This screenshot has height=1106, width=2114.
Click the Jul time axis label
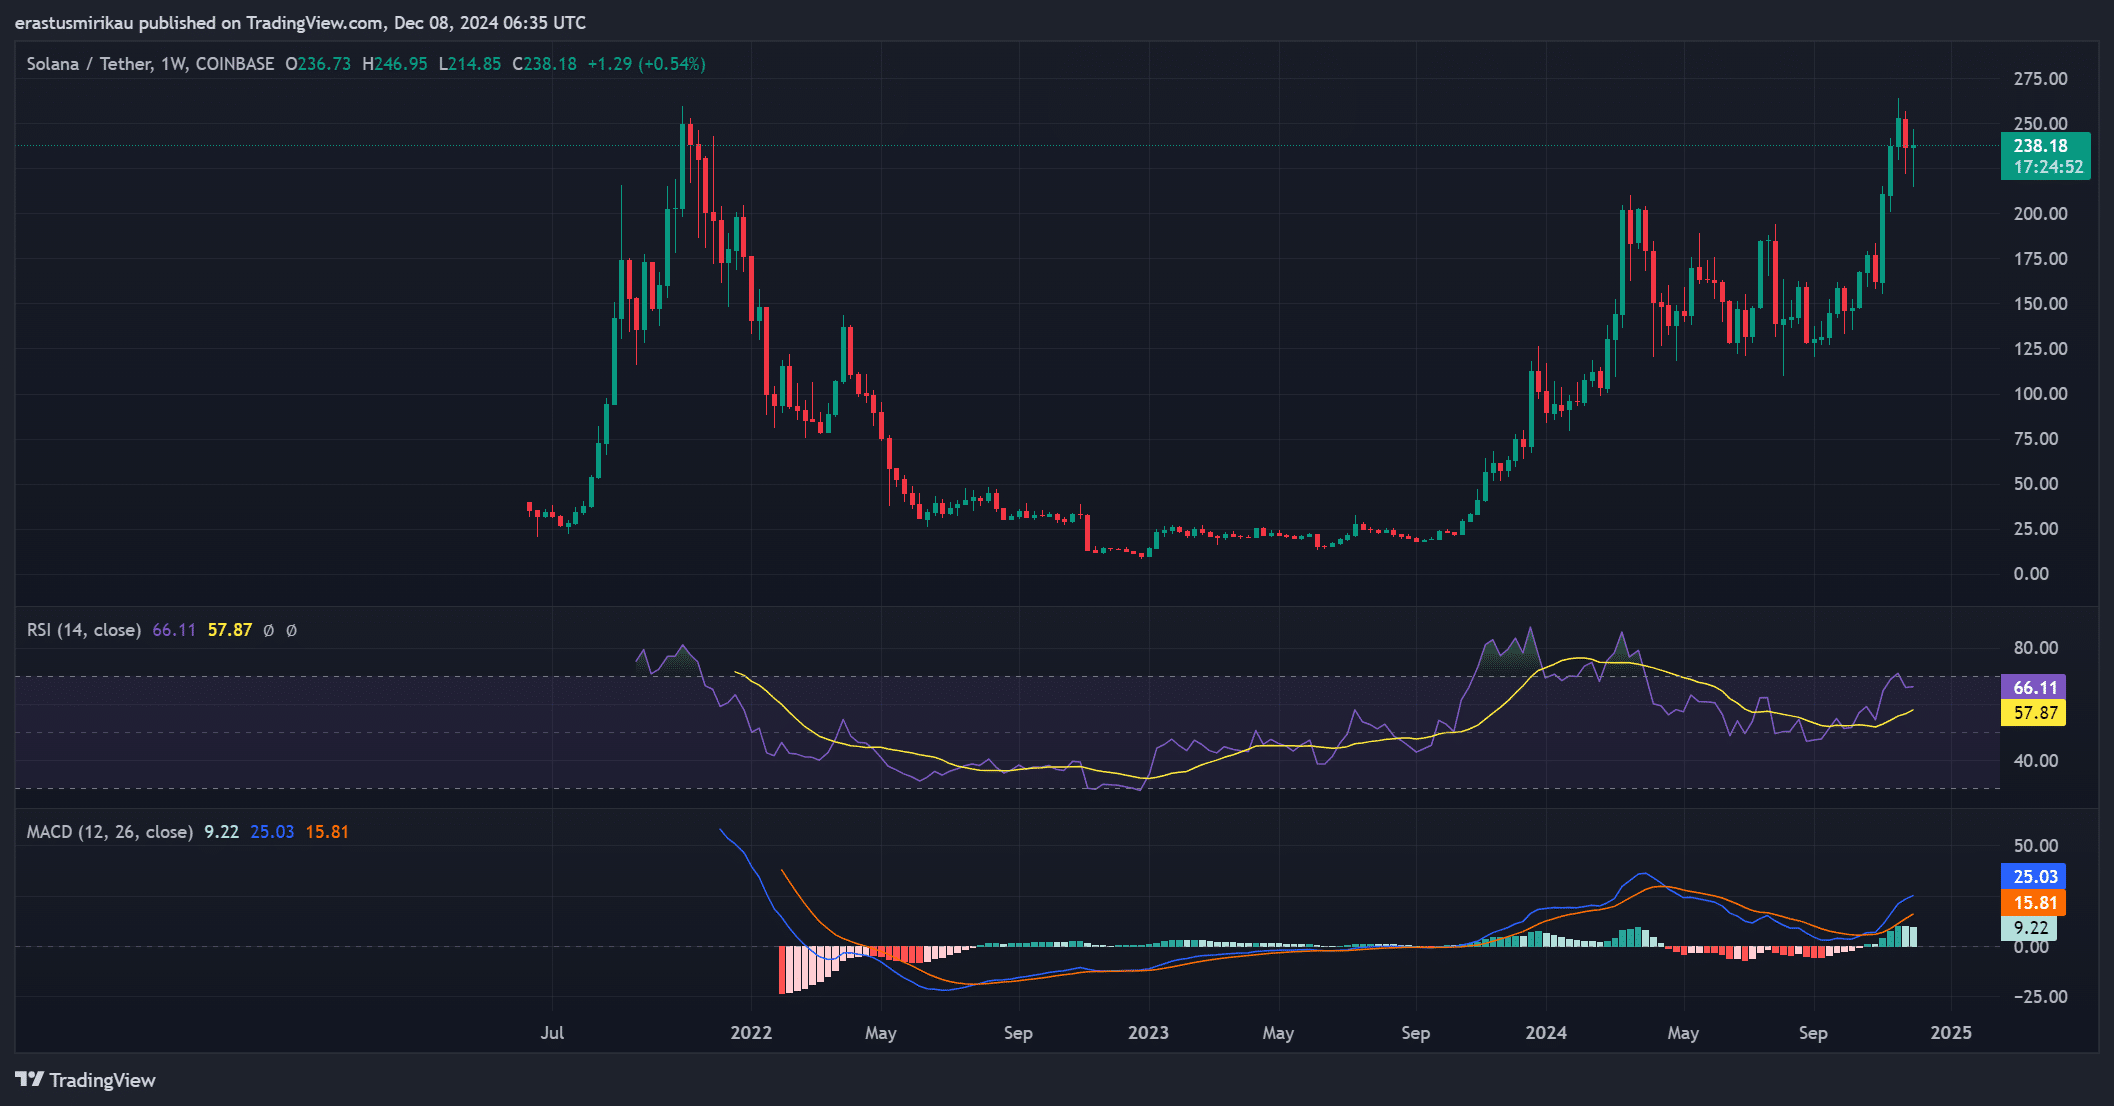point(552,1033)
